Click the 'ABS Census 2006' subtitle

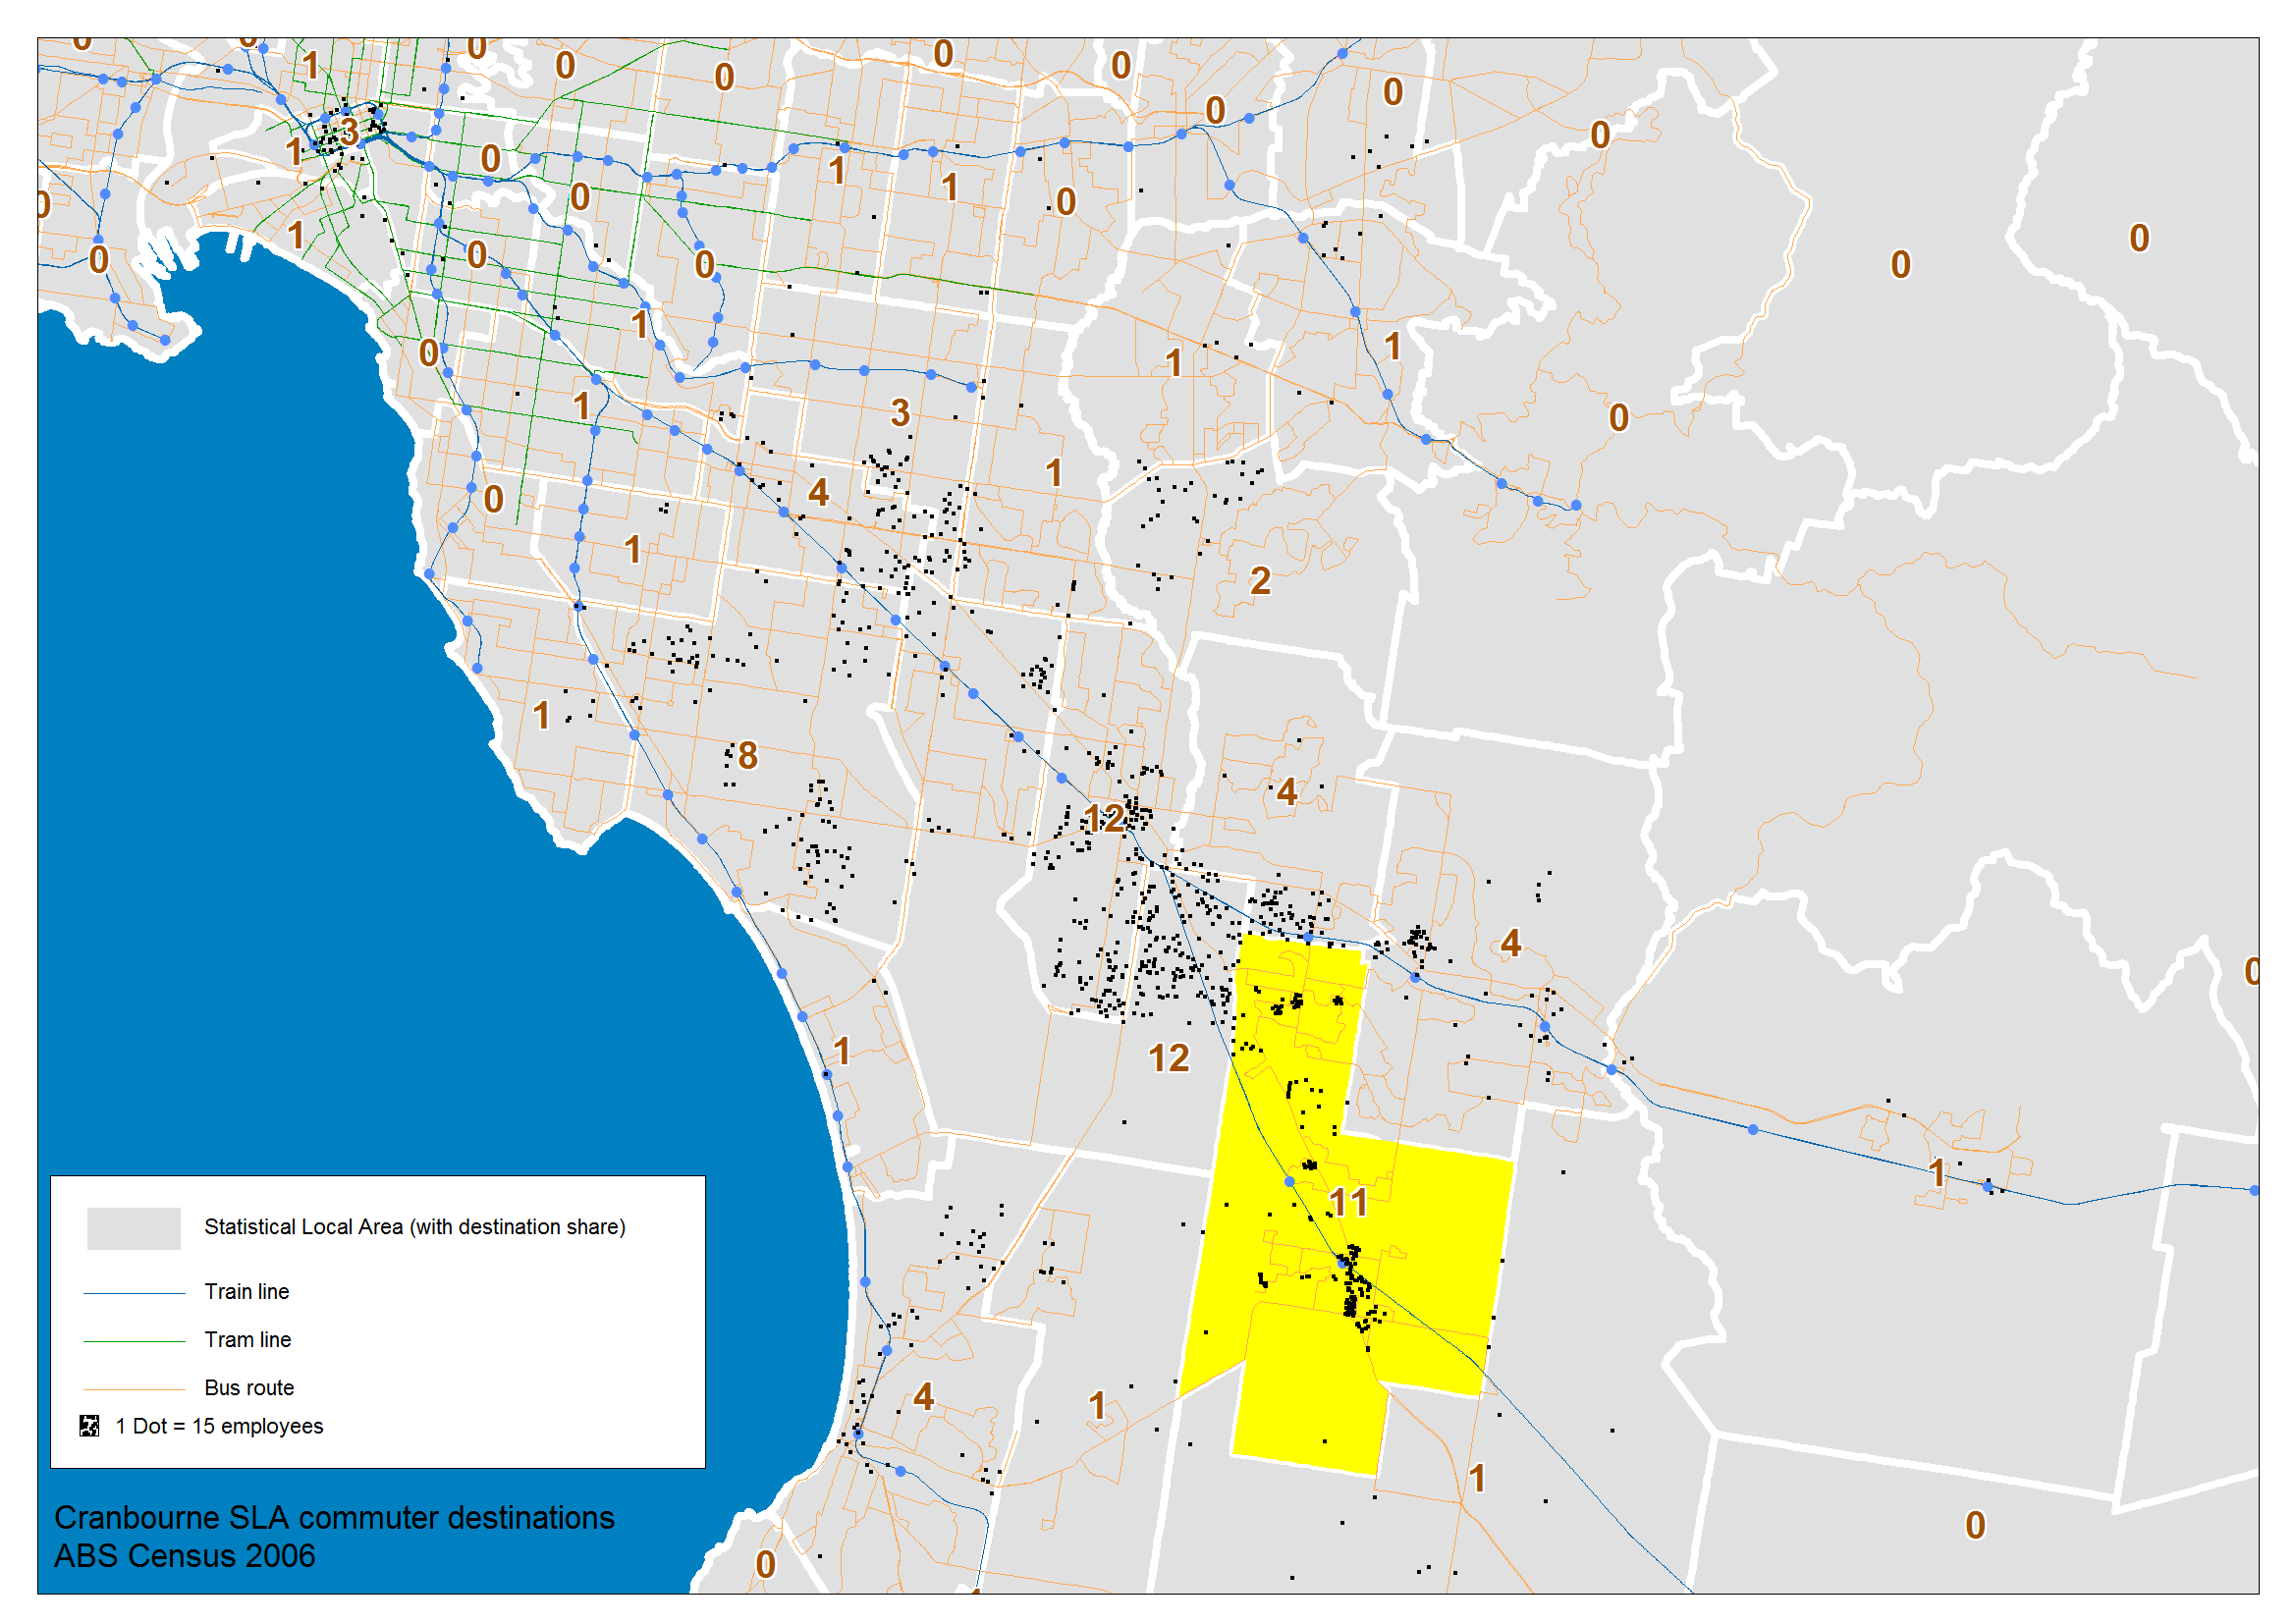[x=184, y=1557]
